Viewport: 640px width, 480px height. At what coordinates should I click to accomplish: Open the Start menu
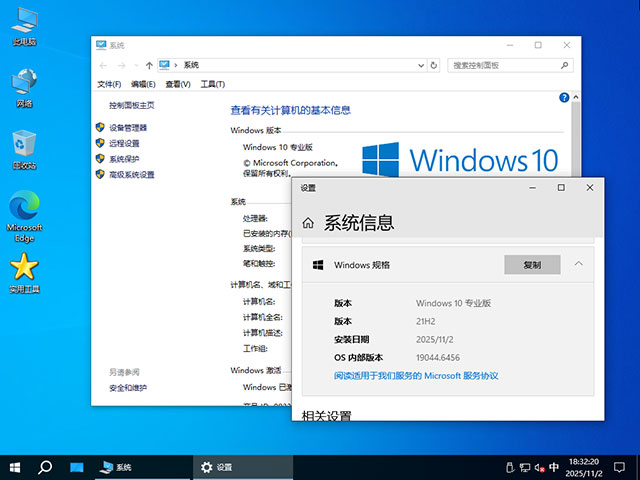pos(15,467)
